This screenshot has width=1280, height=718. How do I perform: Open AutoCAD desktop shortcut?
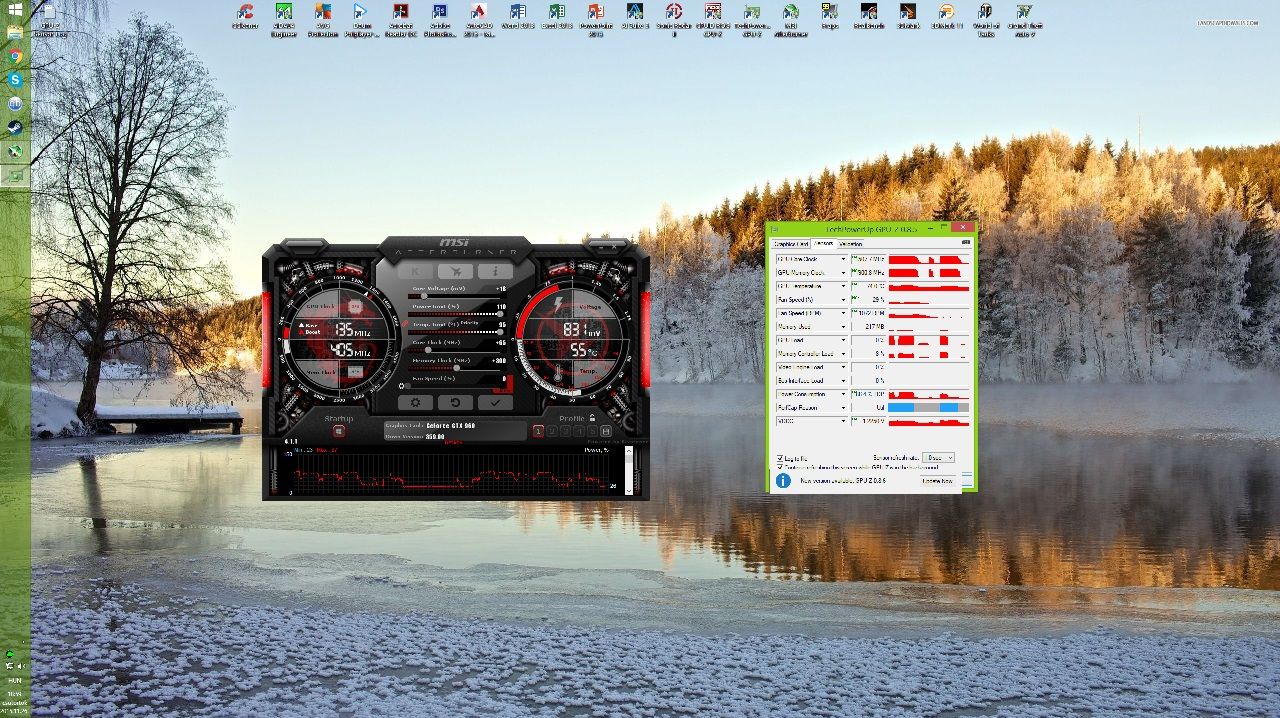pos(478,18)
